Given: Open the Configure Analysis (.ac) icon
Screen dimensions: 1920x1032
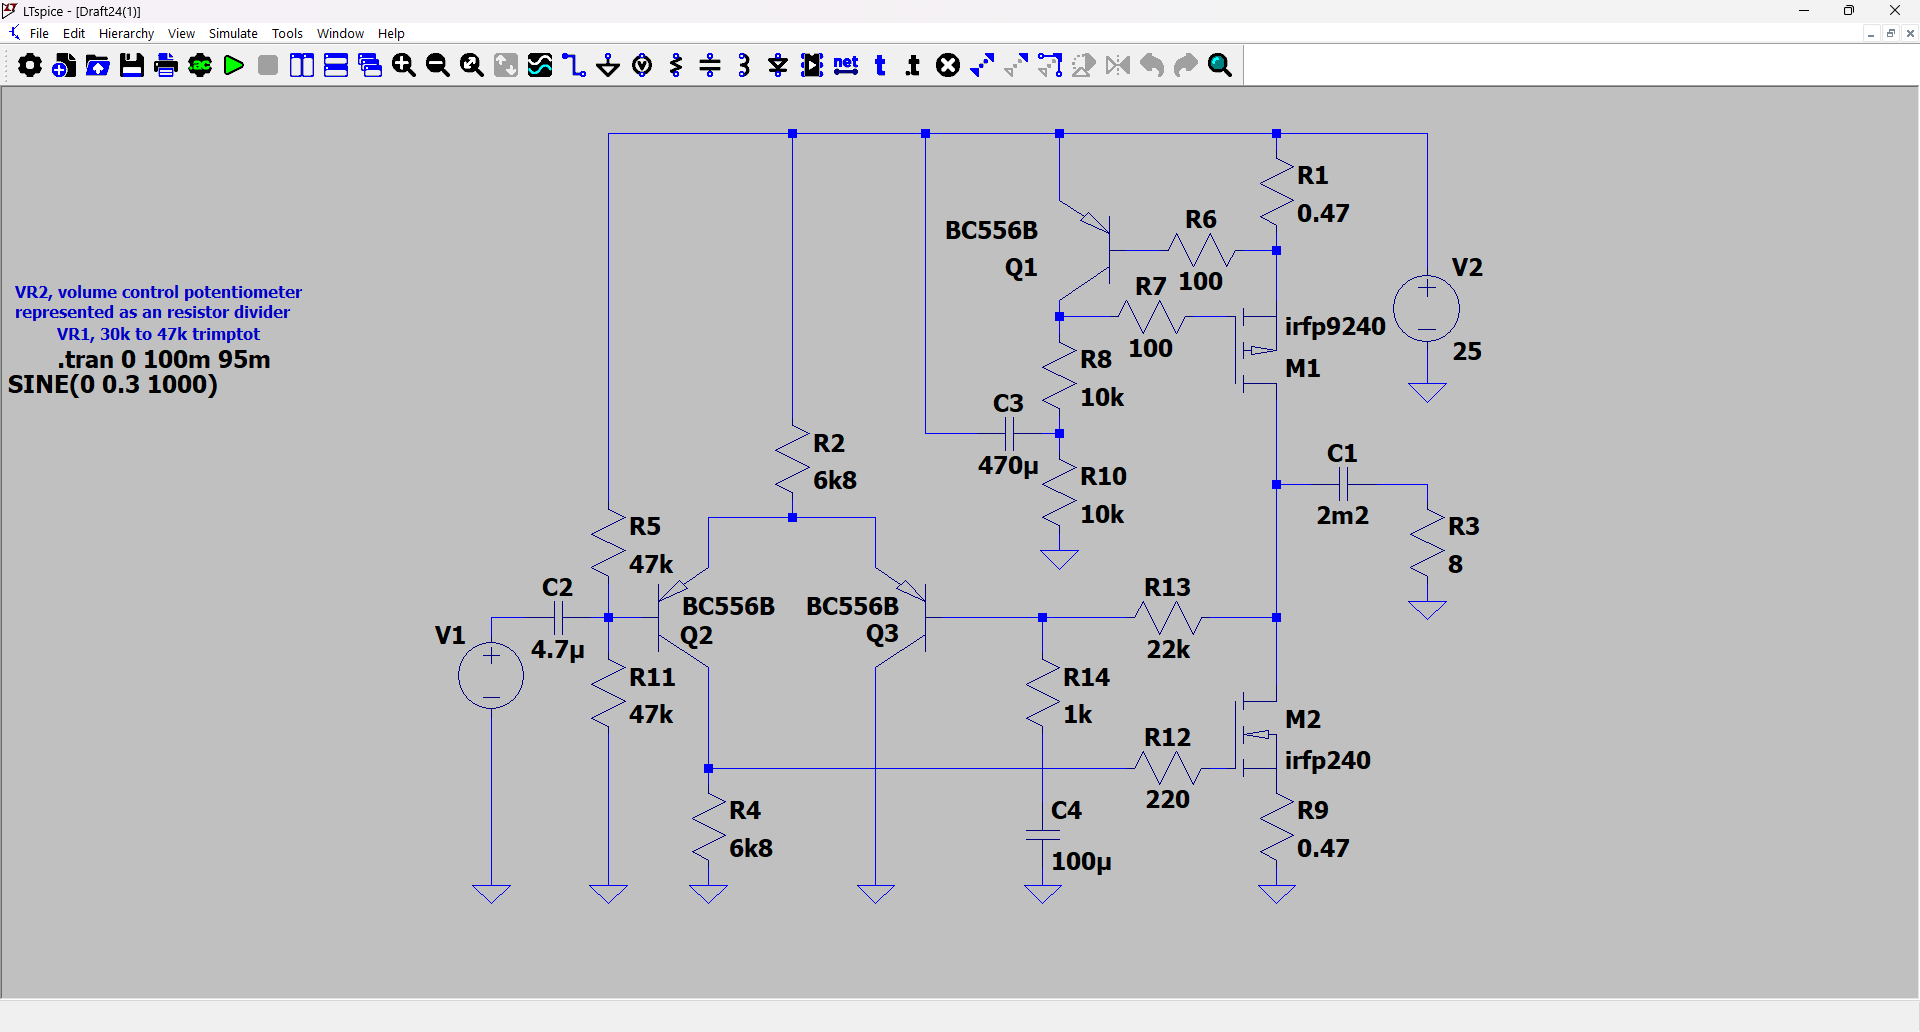Looking at the screenshot, I should [x=200, y=66].
